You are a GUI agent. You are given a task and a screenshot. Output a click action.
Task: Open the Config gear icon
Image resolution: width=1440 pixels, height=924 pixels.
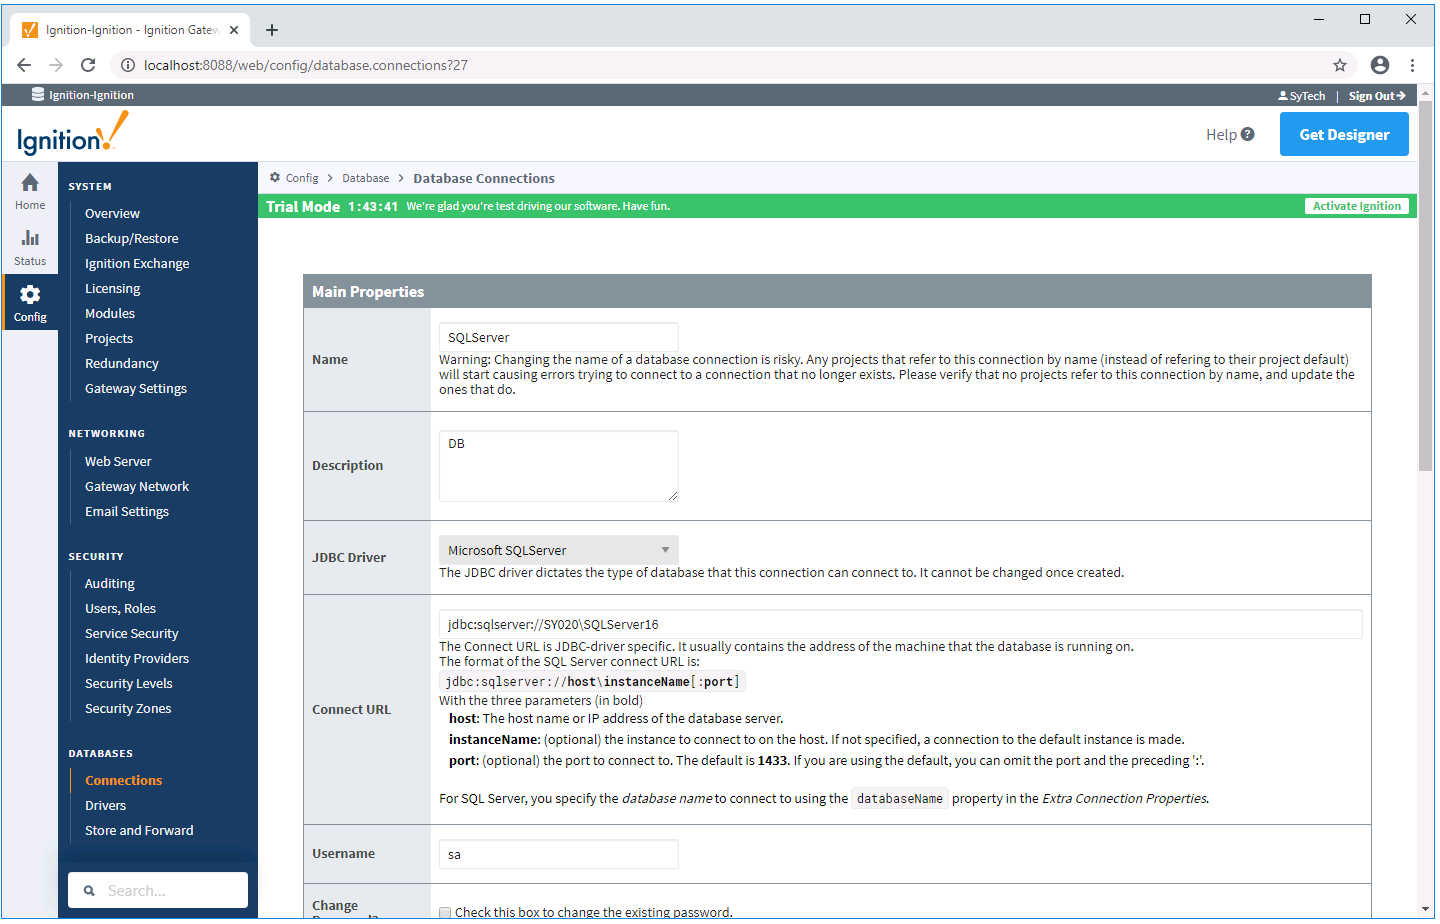30,294
